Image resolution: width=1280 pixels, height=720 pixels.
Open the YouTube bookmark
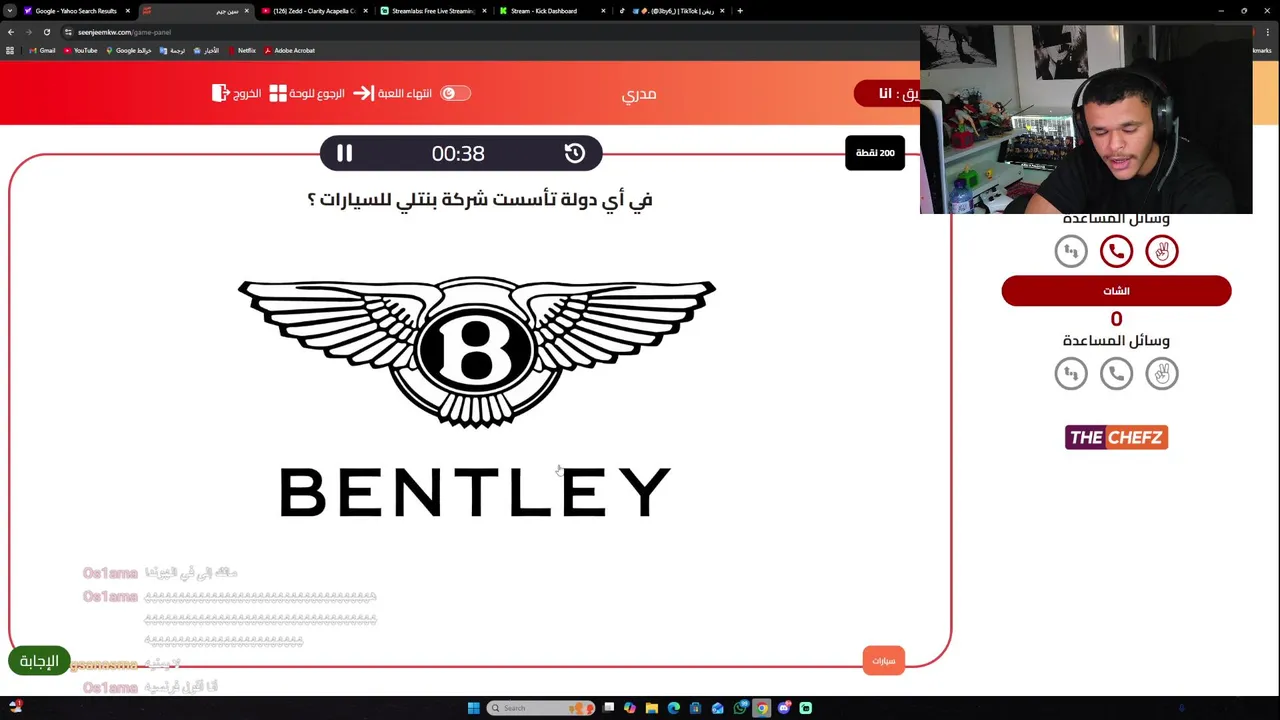[x=80, y=50]
